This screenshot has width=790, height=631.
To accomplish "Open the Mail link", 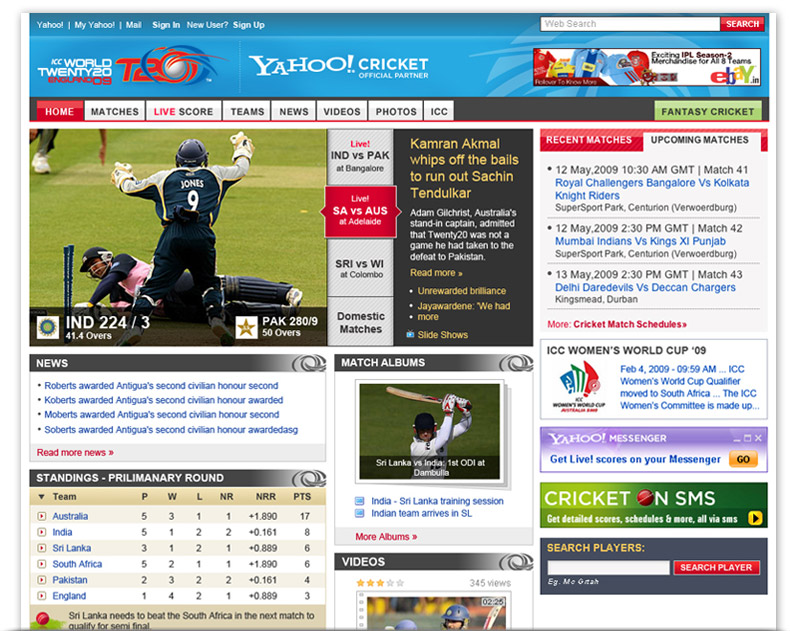I will [134, 25].
